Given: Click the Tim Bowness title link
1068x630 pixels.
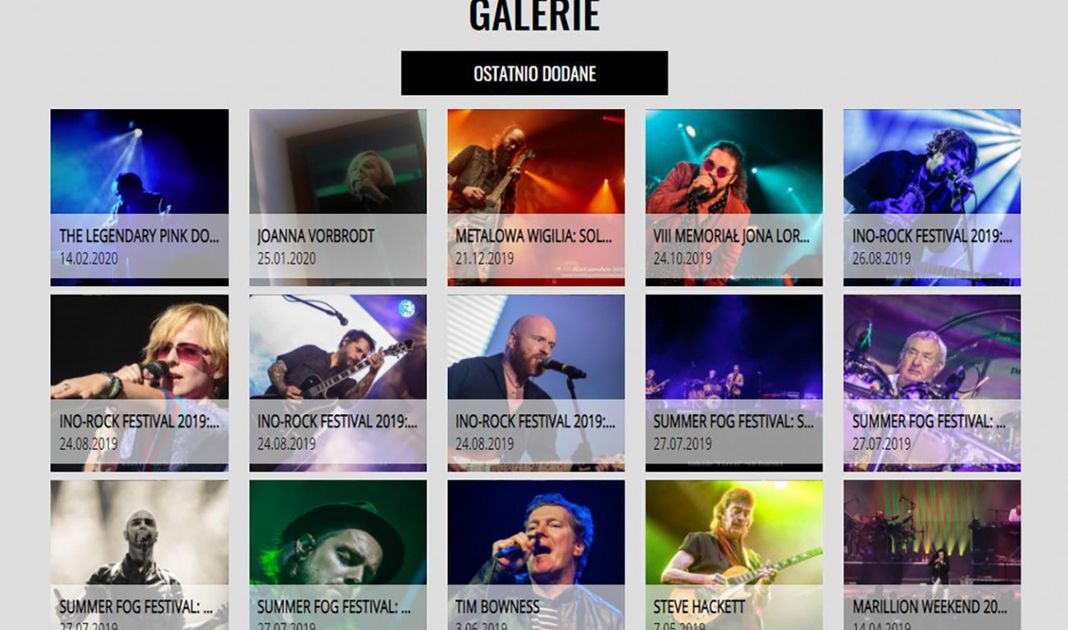Looking at the screenshot, I should [497, 607].
